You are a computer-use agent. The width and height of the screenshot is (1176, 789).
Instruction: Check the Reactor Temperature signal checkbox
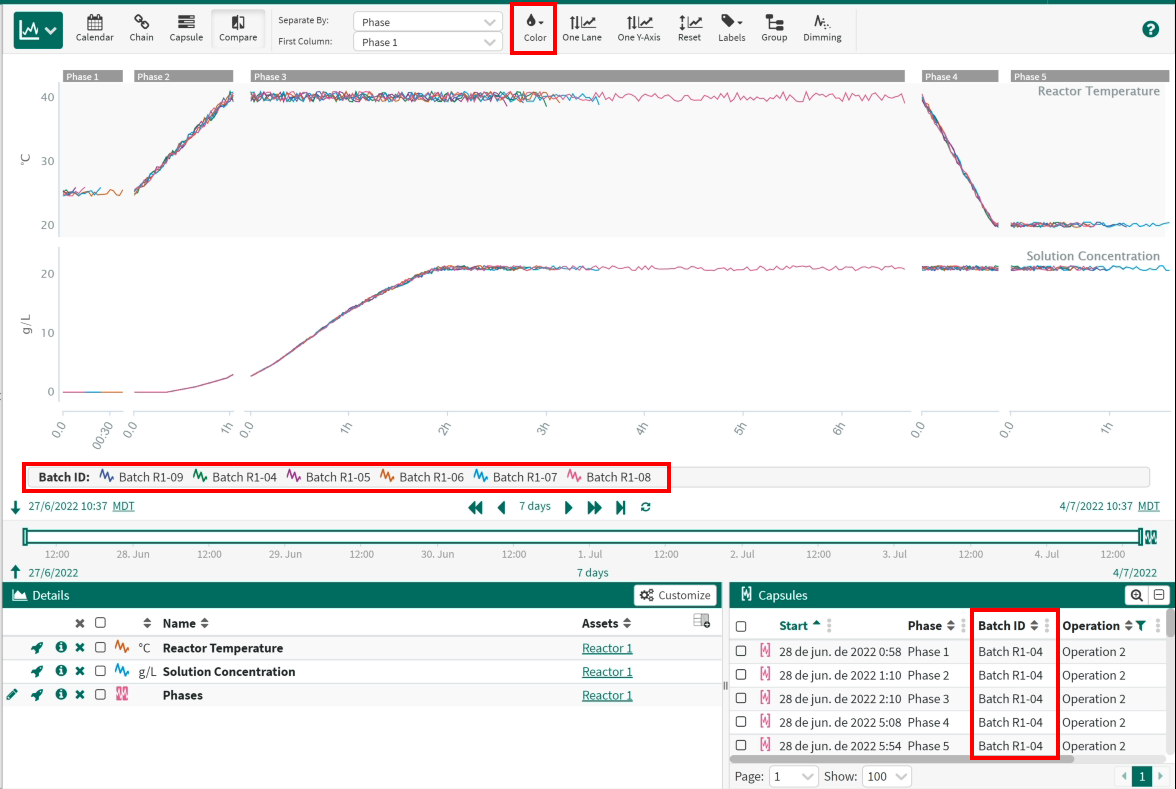(100, 648)
